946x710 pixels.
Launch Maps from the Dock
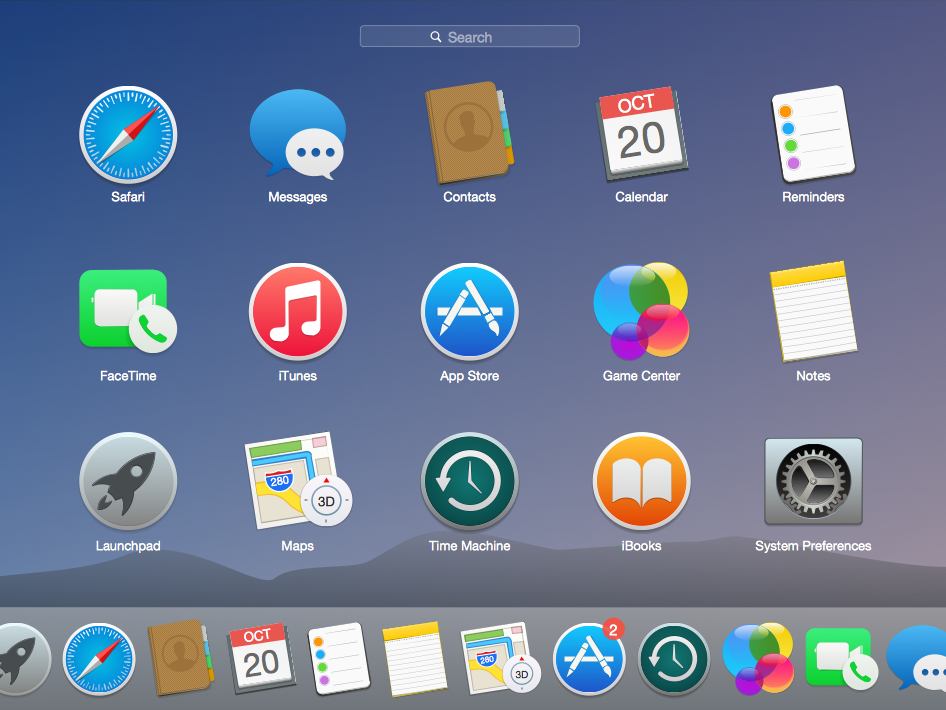500,658
